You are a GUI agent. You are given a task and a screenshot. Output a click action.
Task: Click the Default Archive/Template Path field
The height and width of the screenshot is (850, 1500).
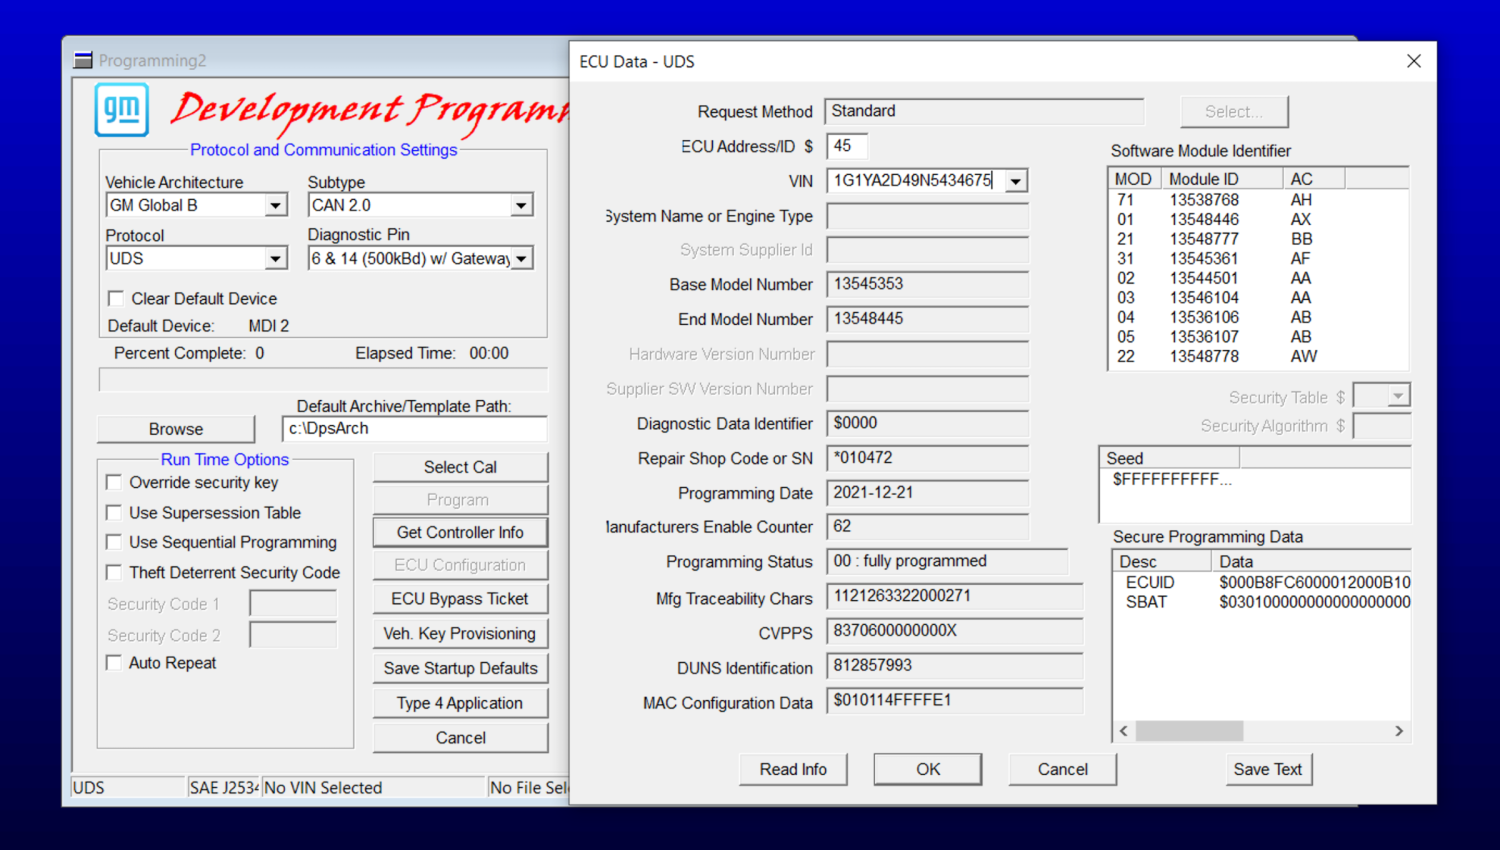[415, 429]
